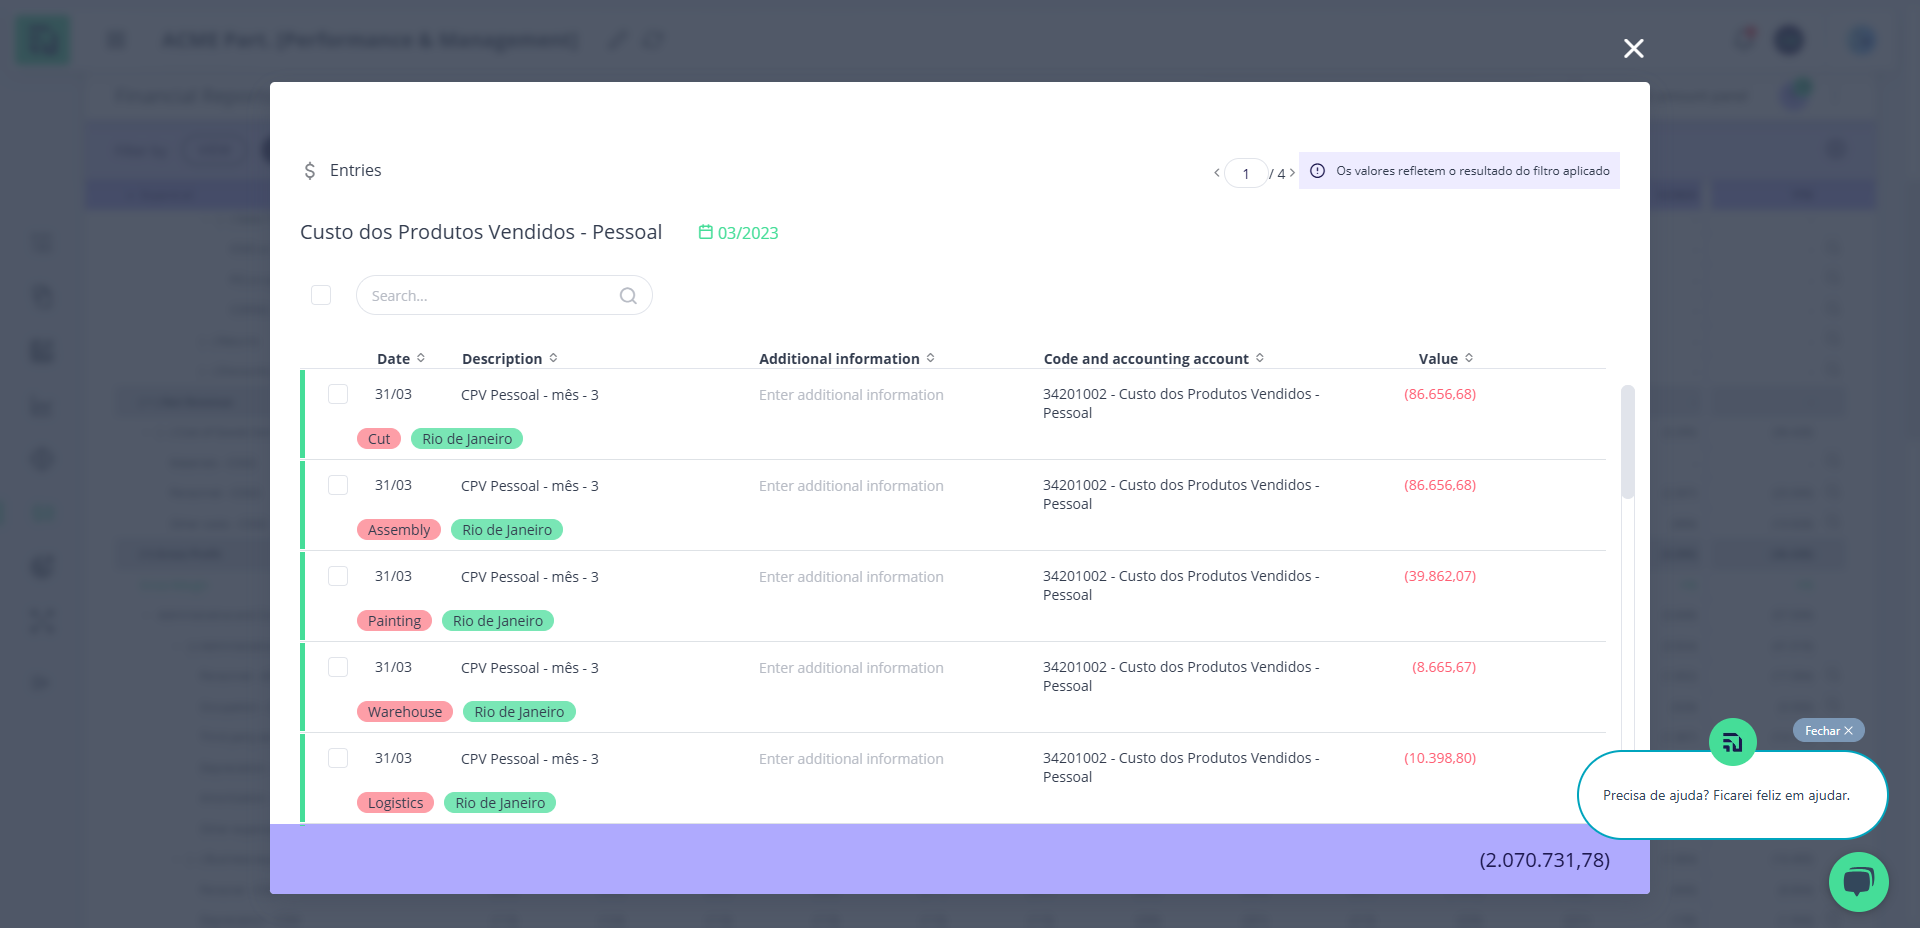Click the Painting tag
Viewport: 1920px width, 928px height.
tap(394, 621)
